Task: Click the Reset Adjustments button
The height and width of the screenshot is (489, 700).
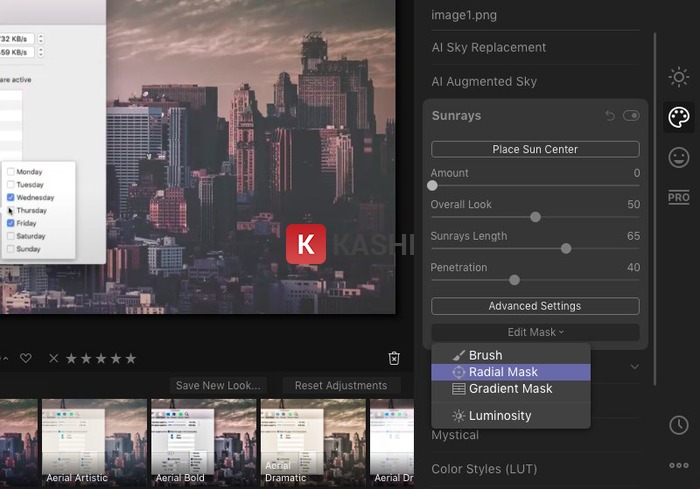Action: [x=341, y=385]
